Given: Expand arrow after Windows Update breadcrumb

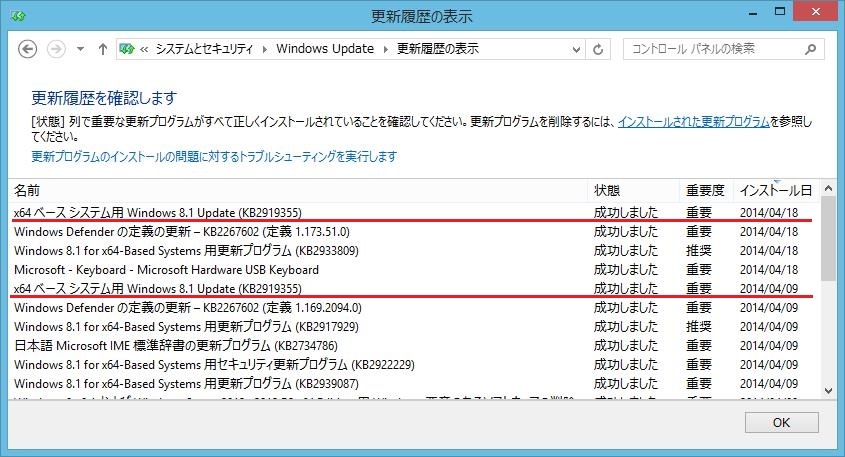Looking at the screenshot, I should [386, 50].
